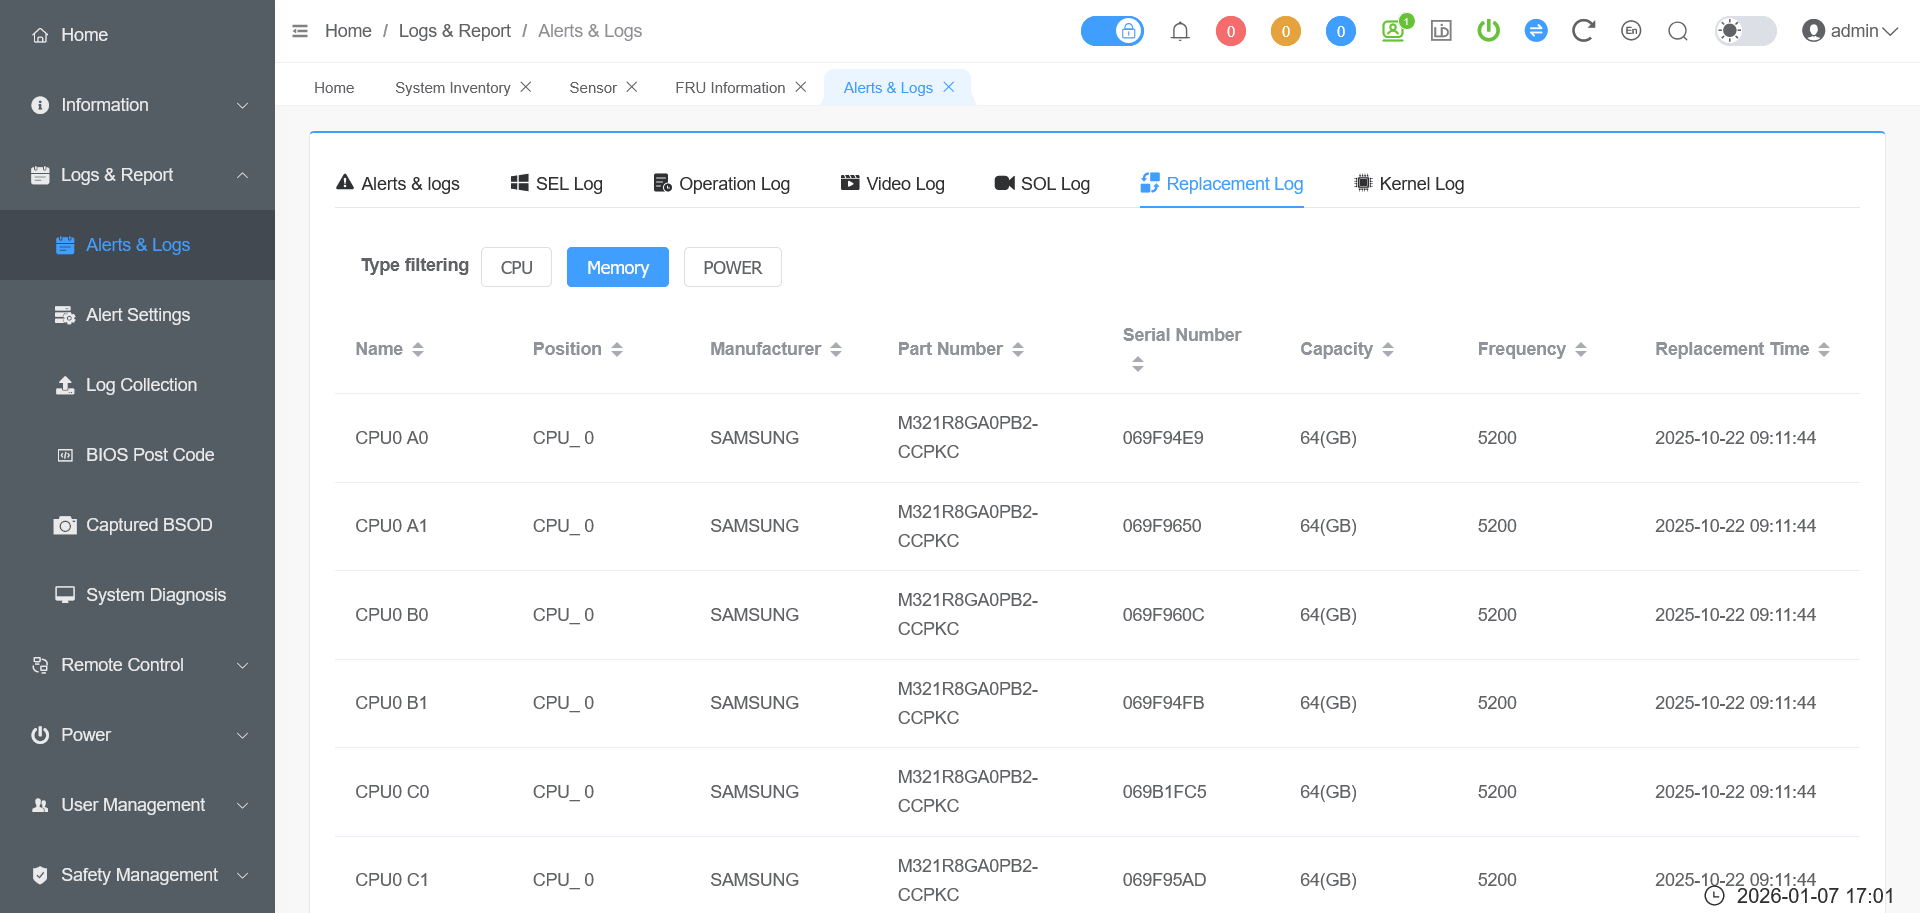
Task: Toggle the blue lock switch
Action: 1112,31
